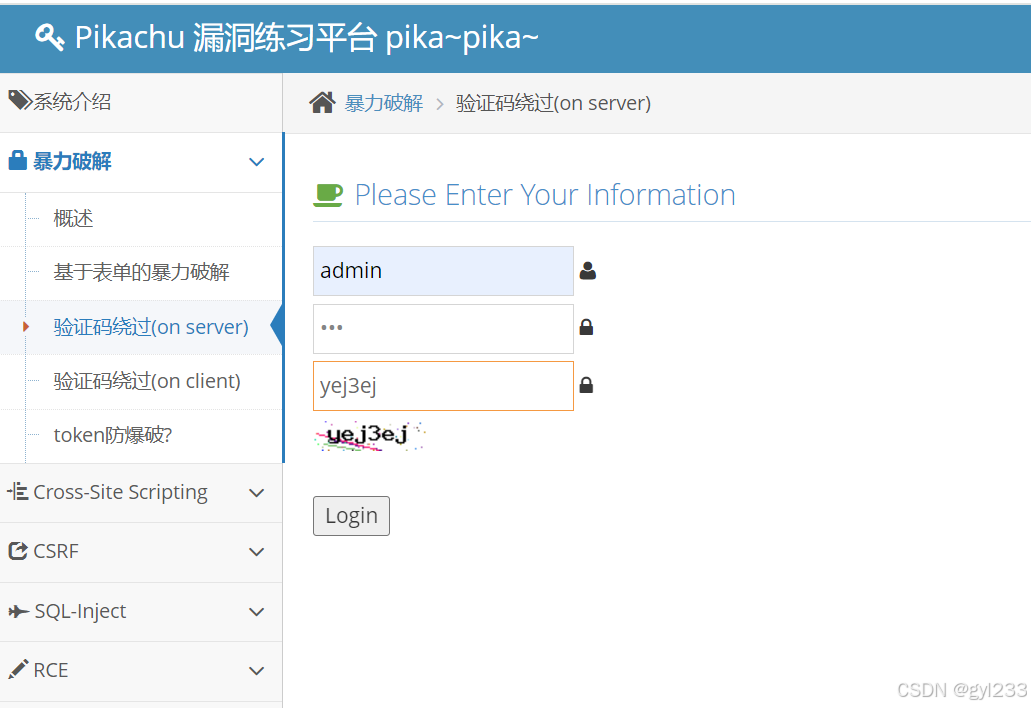
Task: Select 验证码绕过(on server) in the sidebar
Action: click(x=151, y=327)
